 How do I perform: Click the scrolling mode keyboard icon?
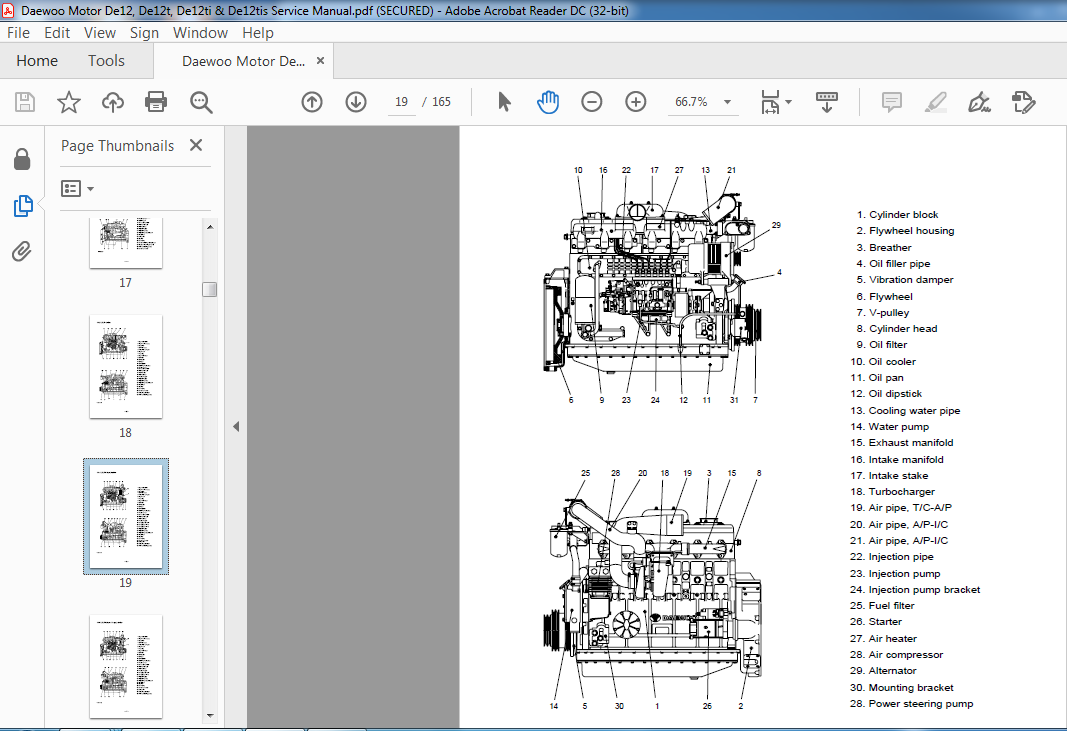827,102
